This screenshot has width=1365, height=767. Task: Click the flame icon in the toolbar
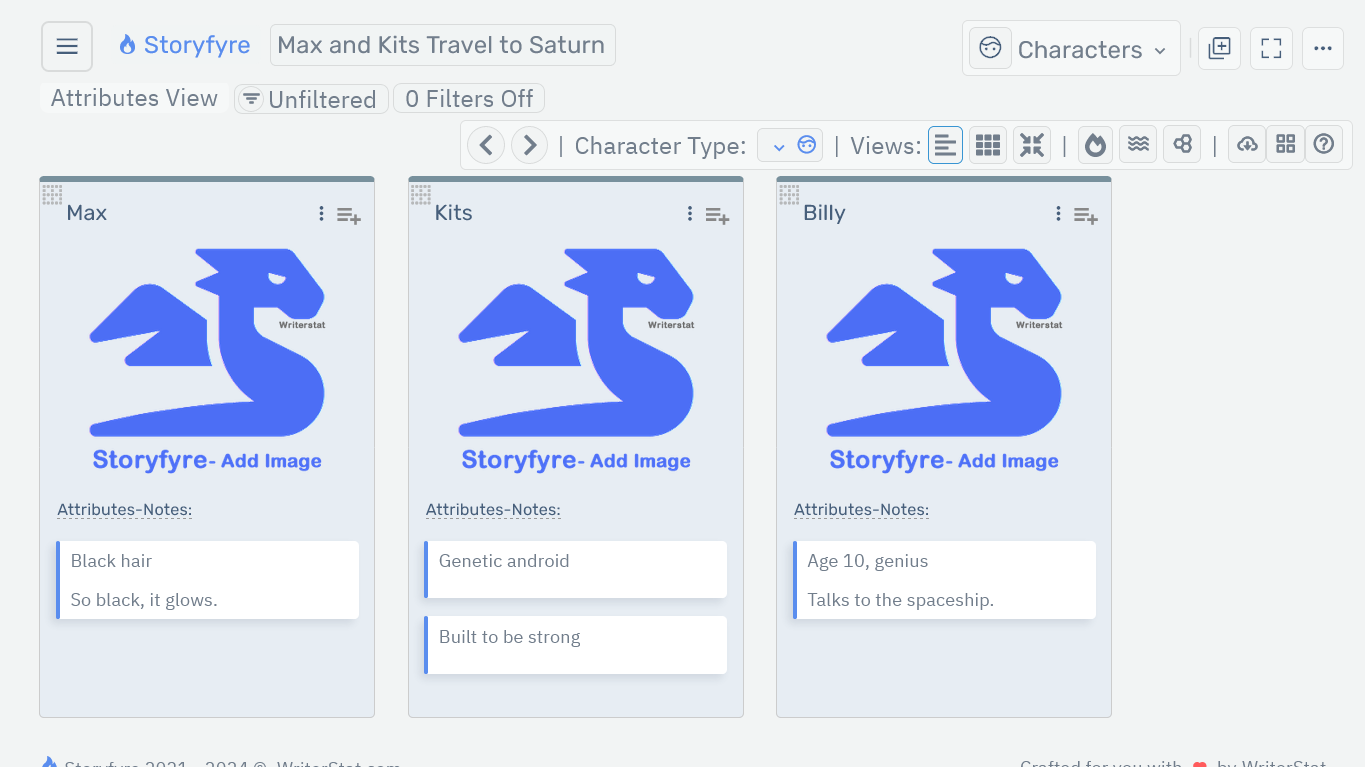[x=1096, y=145]
